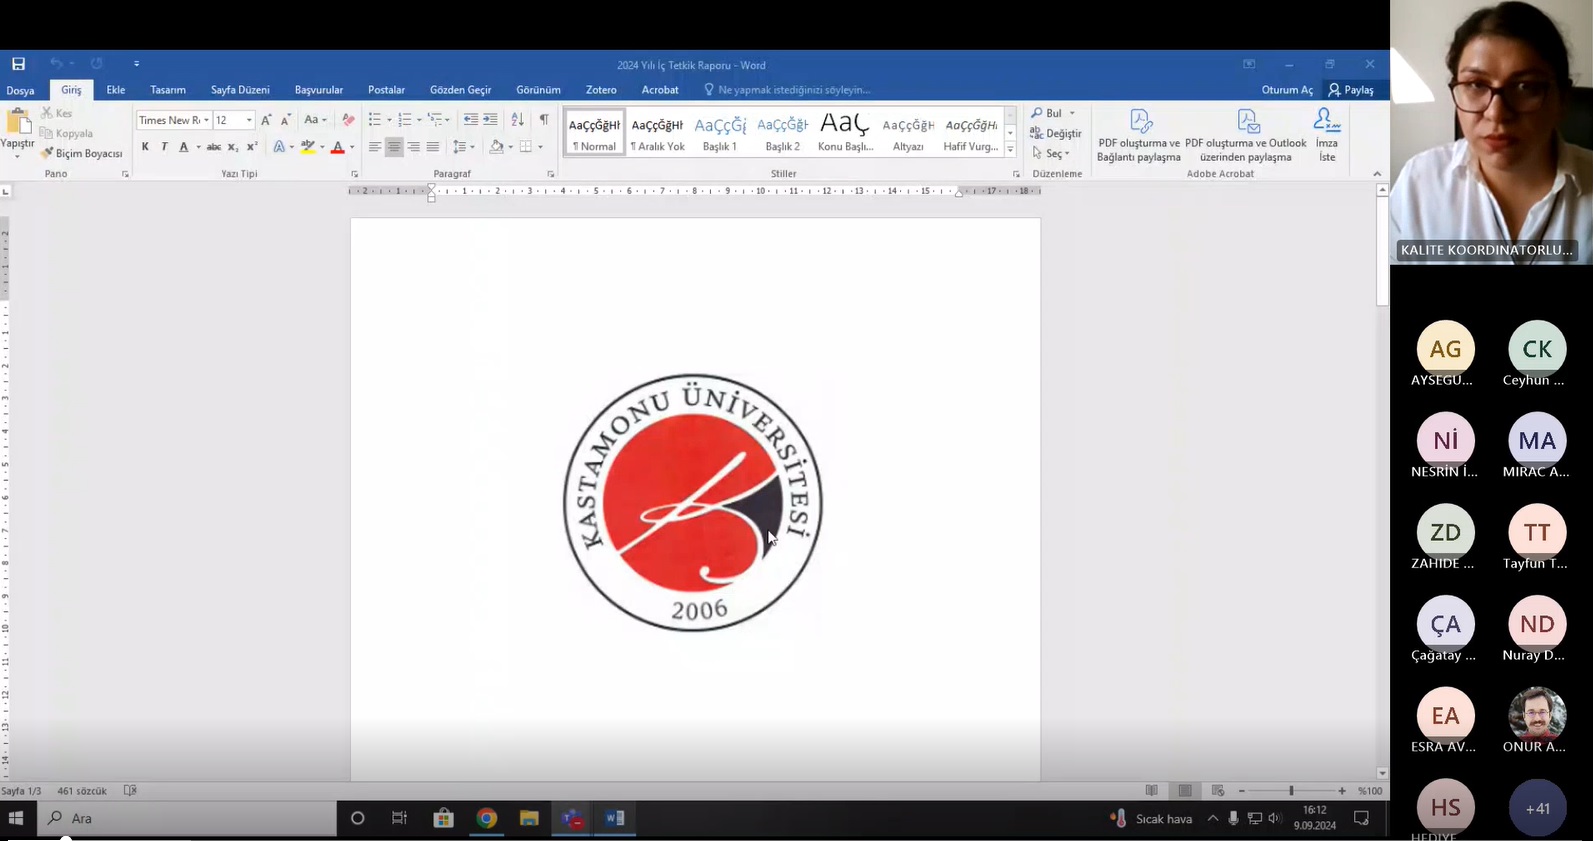Apply strikethrough abc formatting
The image size is (1593, 841).
pos(213,147)
